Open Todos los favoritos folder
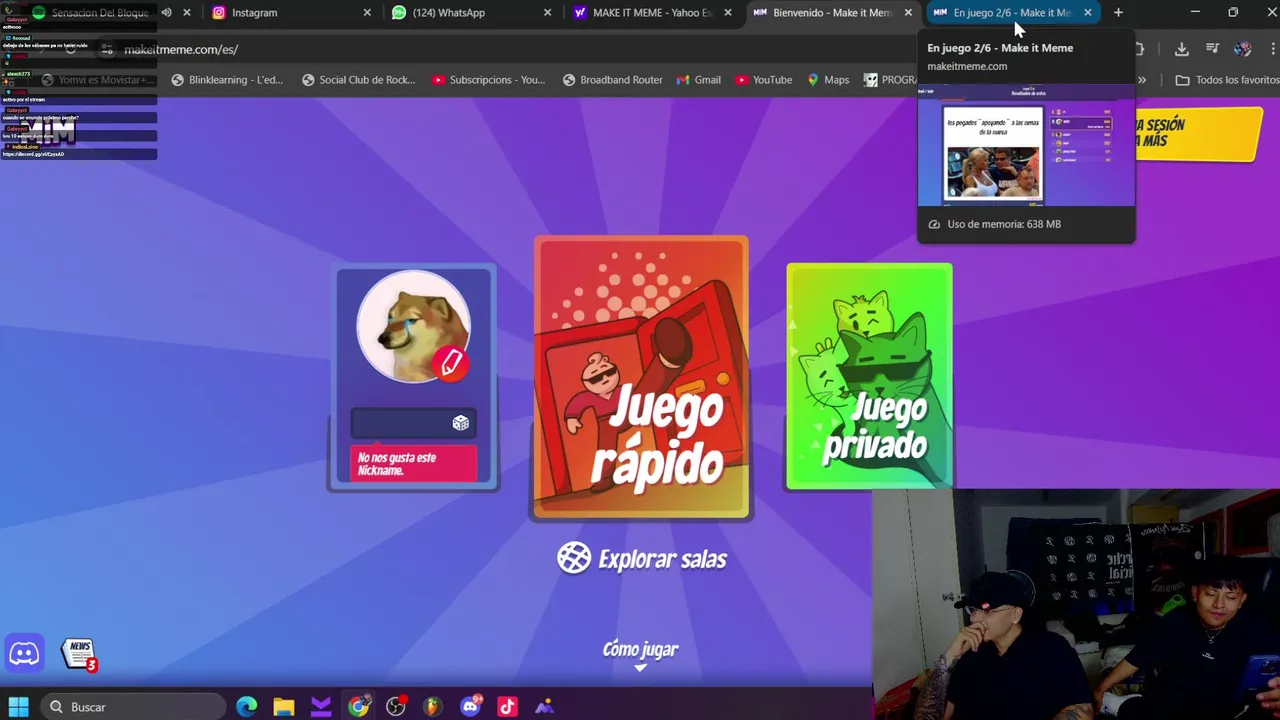1280x720 pixels. tap(1226, 80)
